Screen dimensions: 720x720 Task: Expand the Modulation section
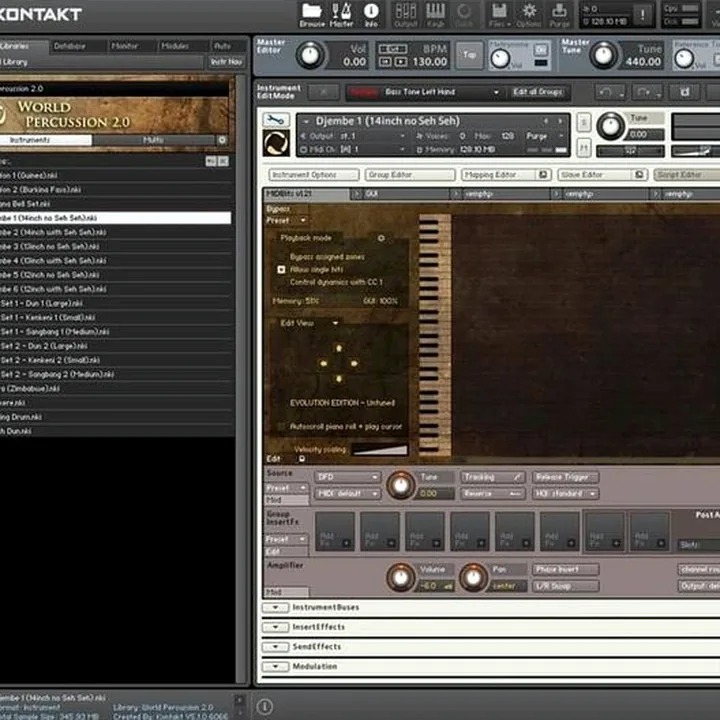tap(276, 667)
